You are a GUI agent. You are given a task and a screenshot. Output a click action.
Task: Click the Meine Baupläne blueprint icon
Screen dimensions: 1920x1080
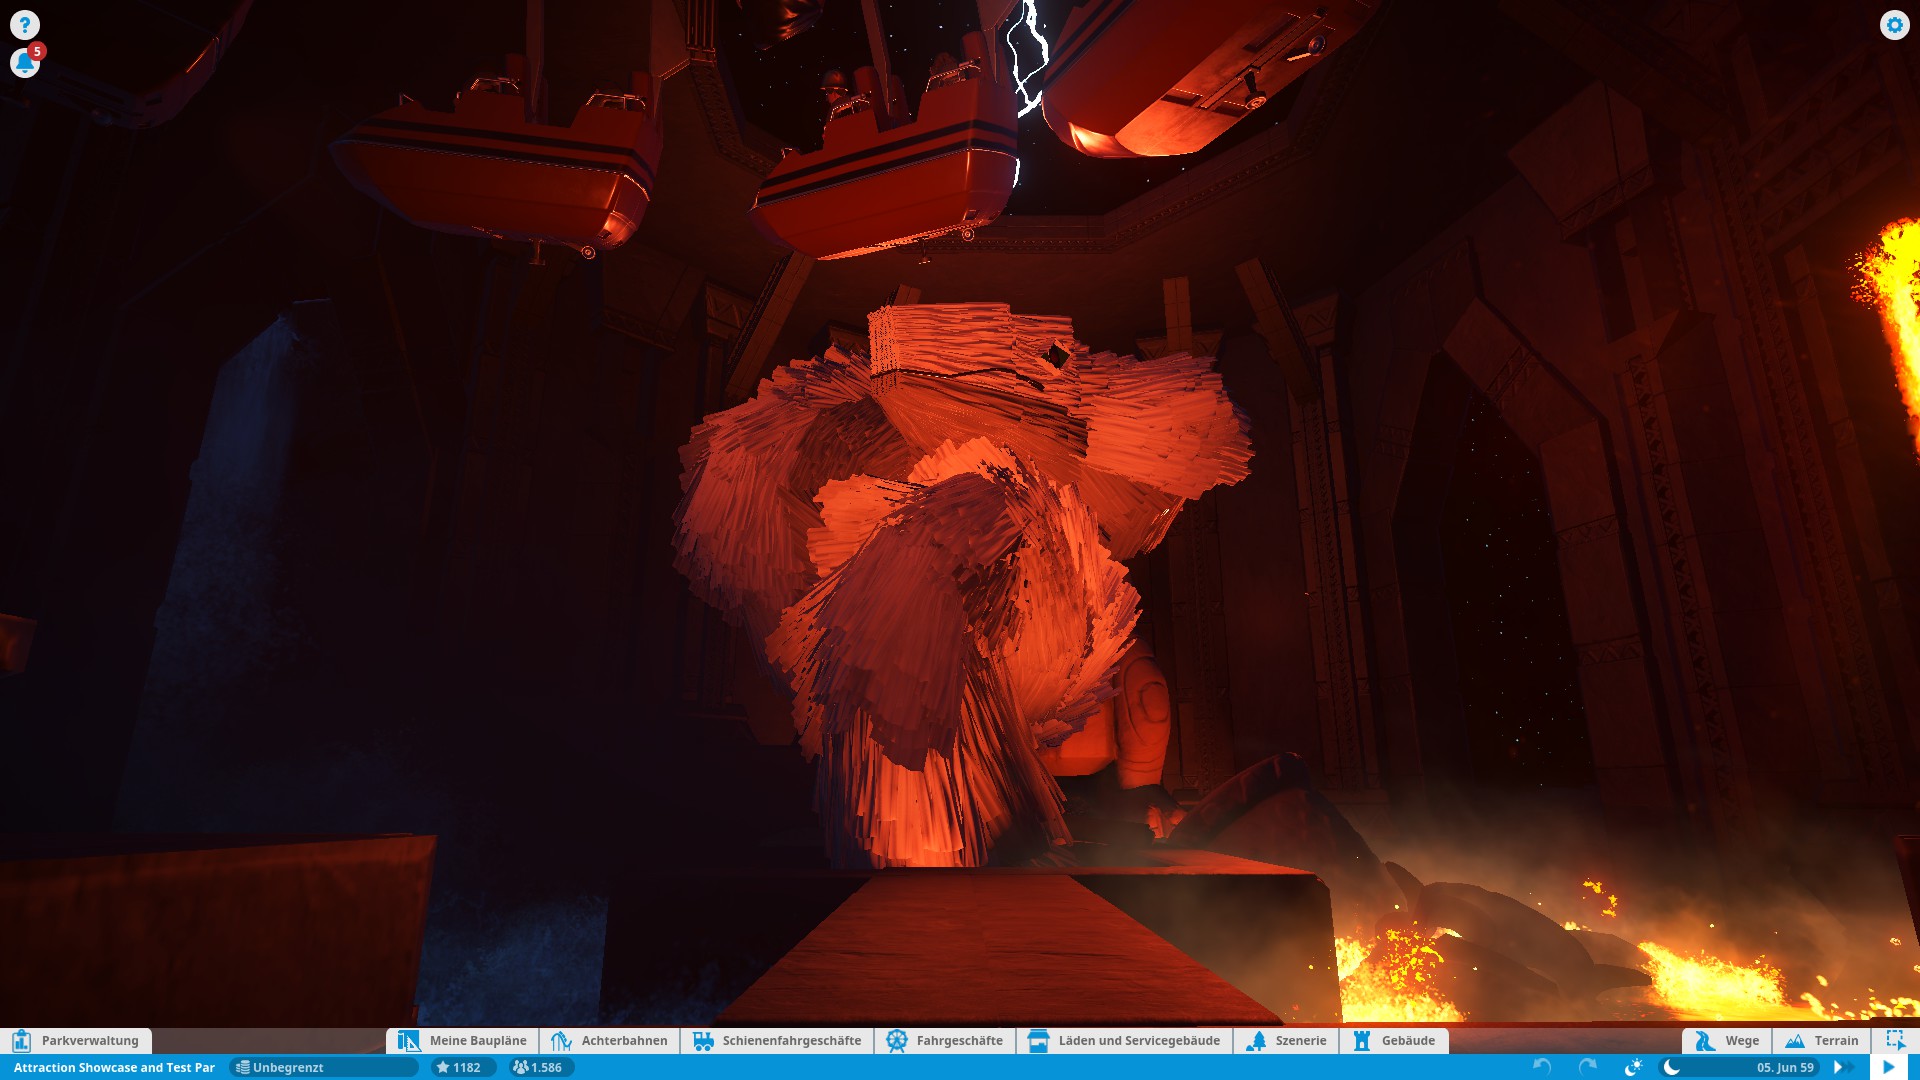(408, 1041)
